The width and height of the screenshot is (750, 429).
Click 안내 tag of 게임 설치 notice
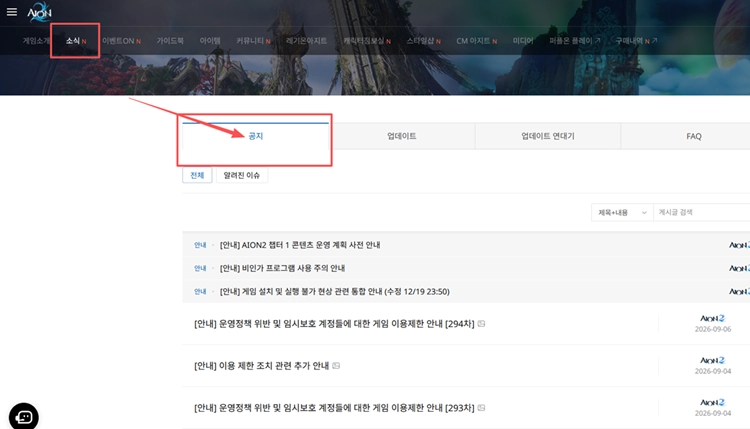pos(200,291)
